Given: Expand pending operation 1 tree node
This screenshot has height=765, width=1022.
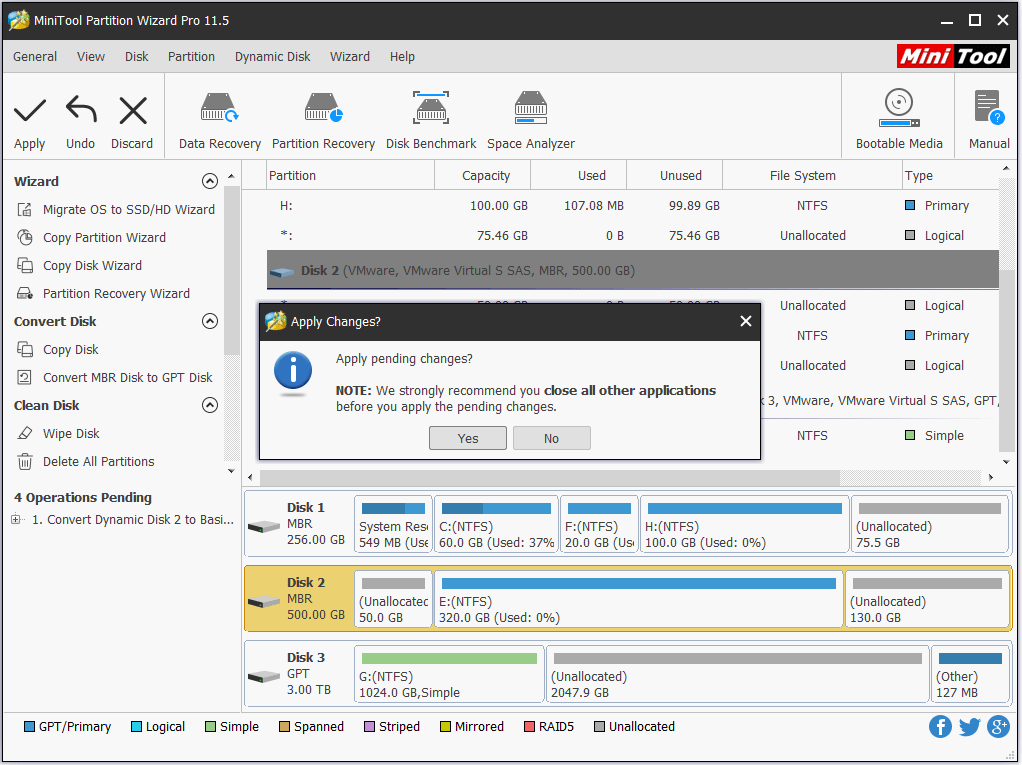Looking at the screenshot, I should (x=16, y=519).
